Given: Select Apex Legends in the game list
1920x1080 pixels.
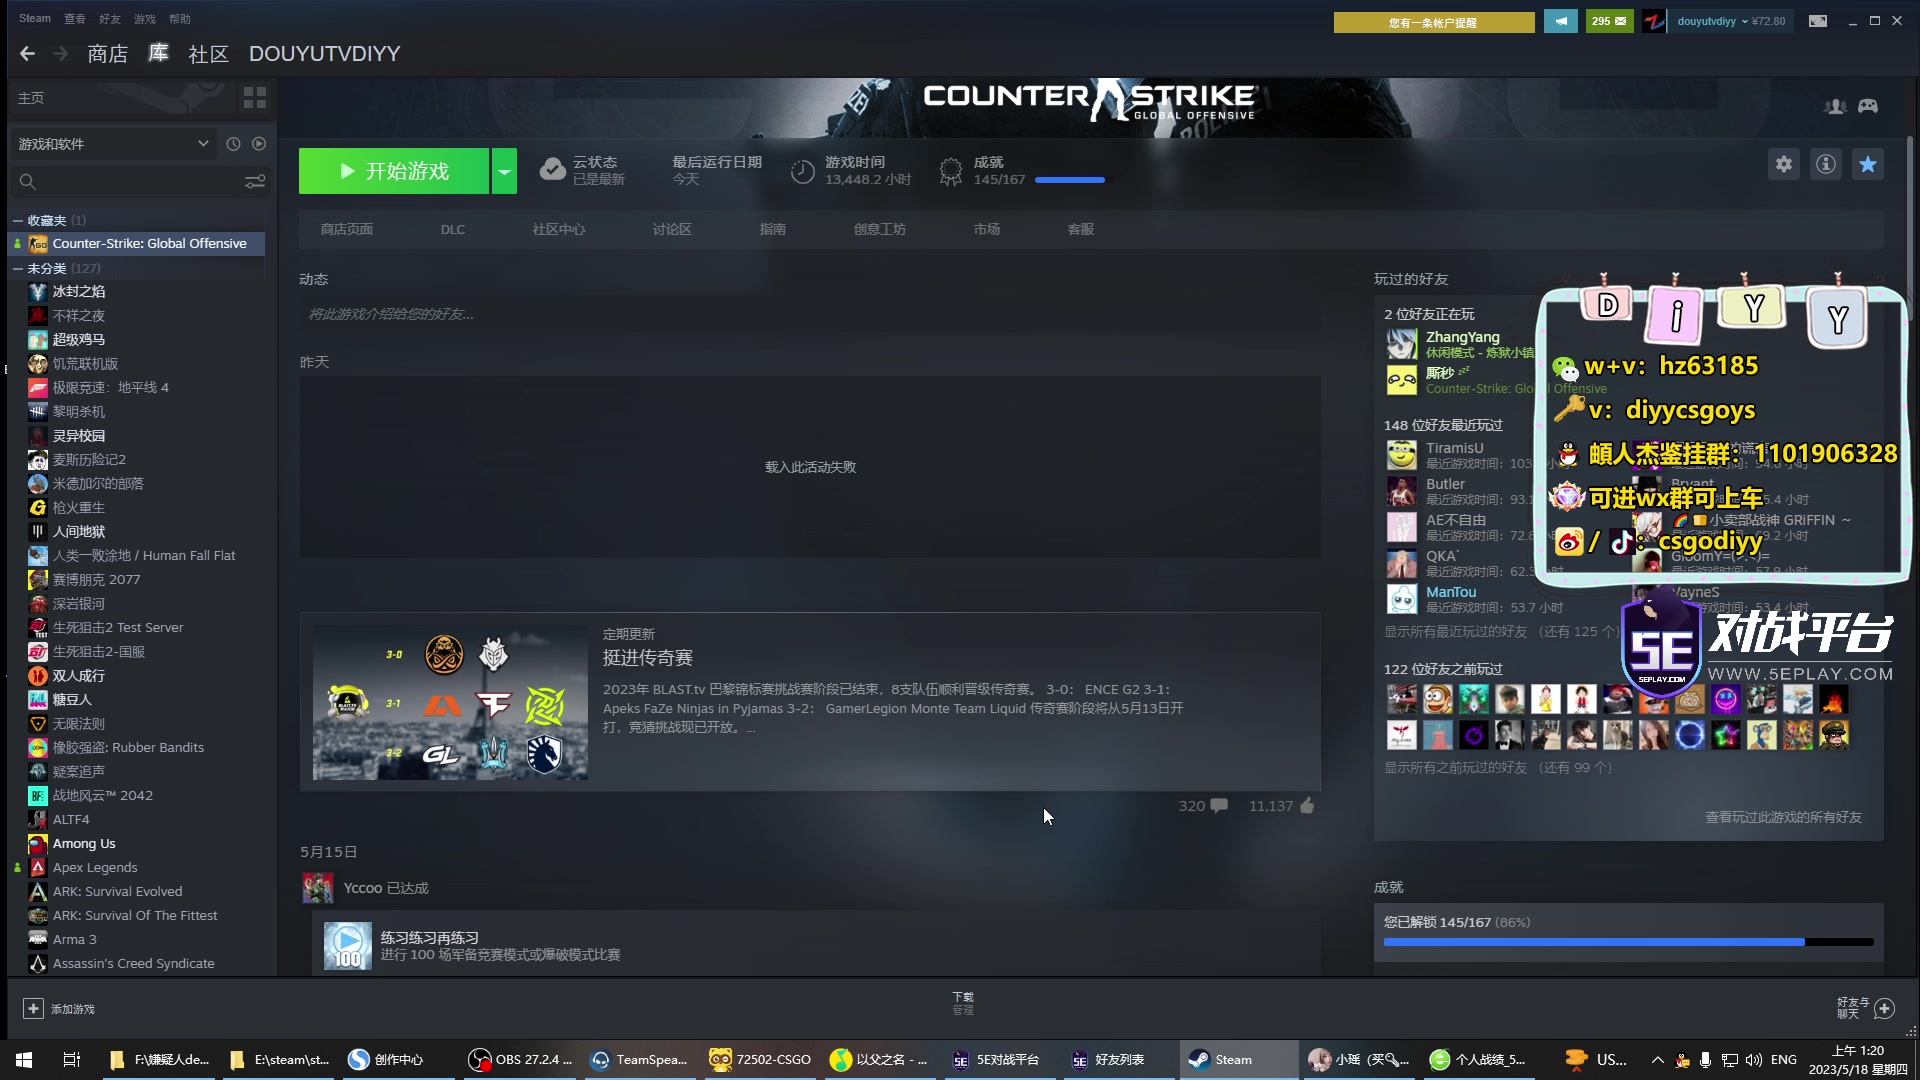Looking at the screenshot, I should pyautogui.click(x=95, y=867).
